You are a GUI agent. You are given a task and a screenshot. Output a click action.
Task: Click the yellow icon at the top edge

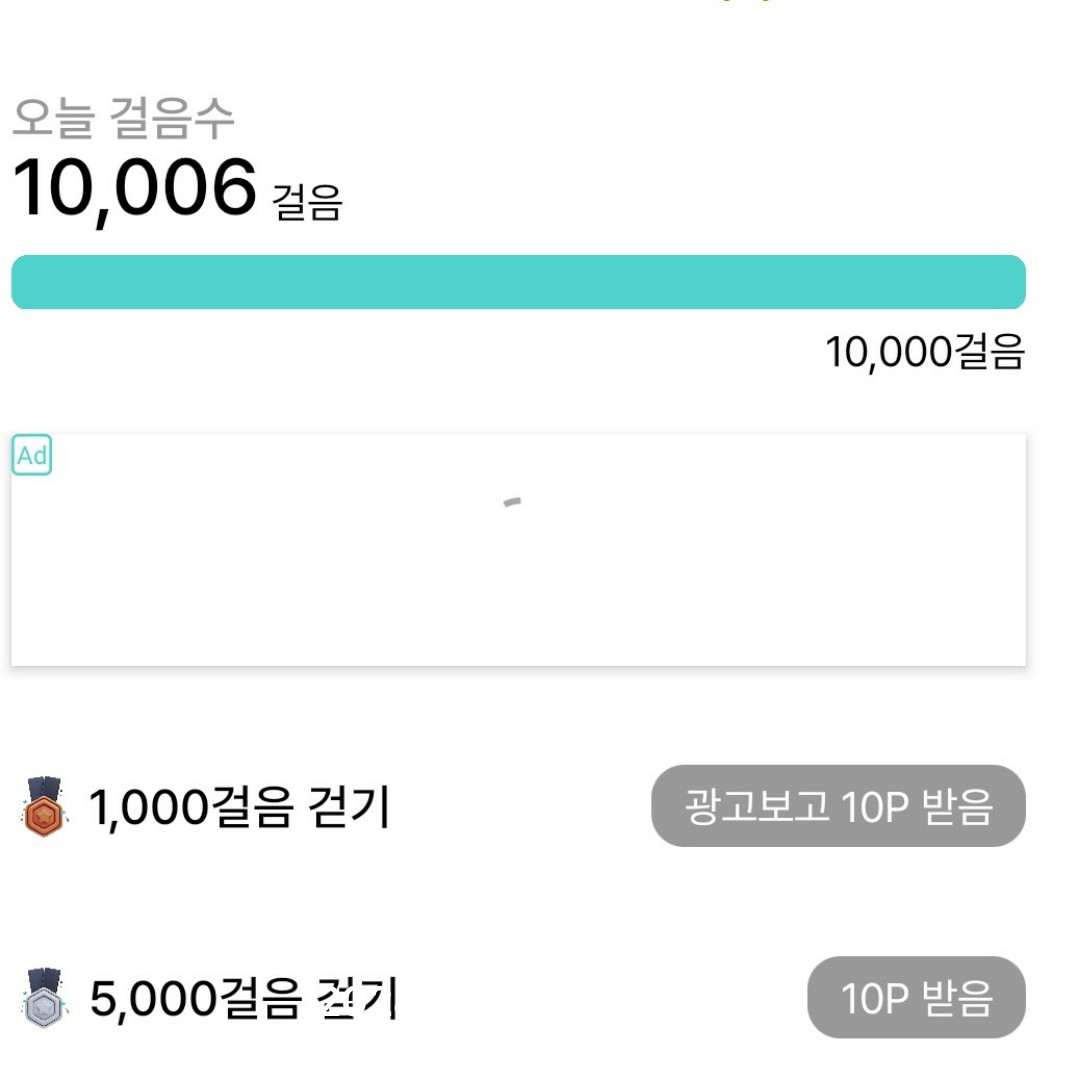coord(744,2)
